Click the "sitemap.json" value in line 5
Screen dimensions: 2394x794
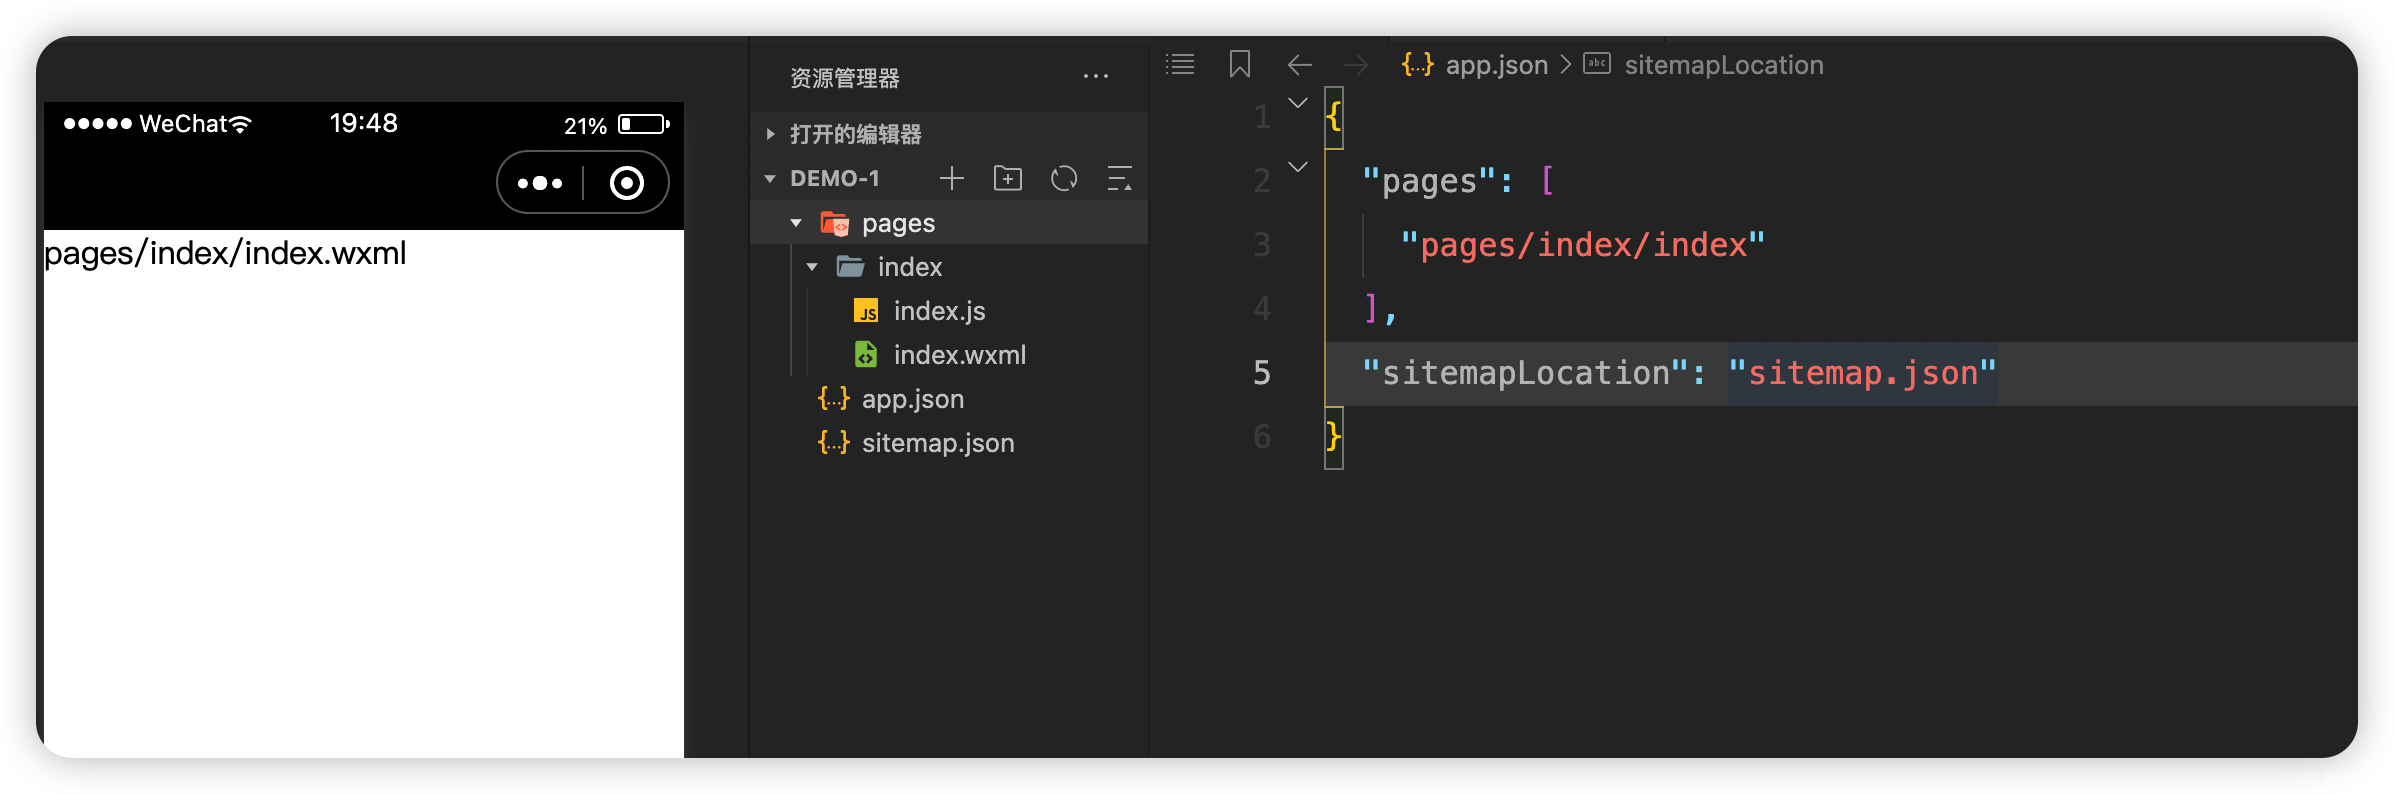click(1863, 373)
